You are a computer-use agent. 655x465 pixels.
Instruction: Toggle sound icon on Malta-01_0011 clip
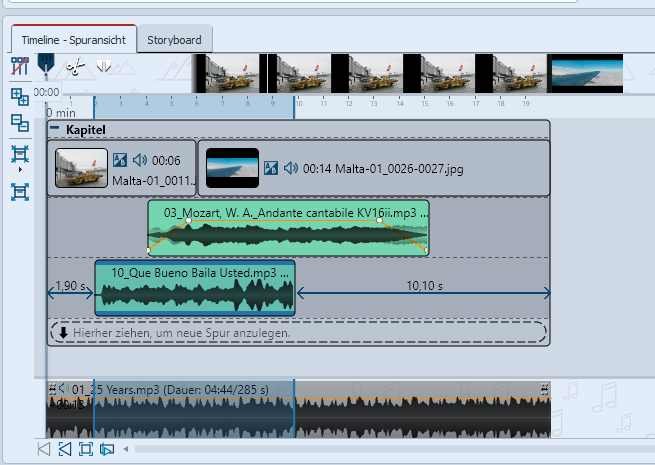(x=140, y=160)
